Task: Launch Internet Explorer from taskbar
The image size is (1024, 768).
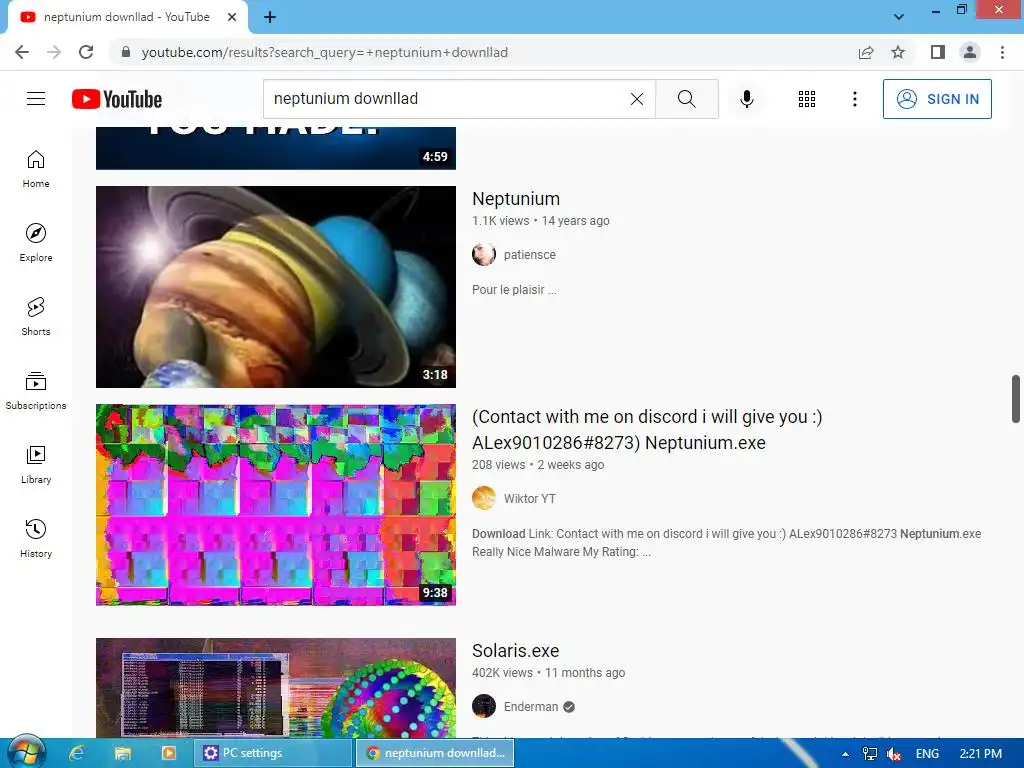Action: [x=77, y=753]
